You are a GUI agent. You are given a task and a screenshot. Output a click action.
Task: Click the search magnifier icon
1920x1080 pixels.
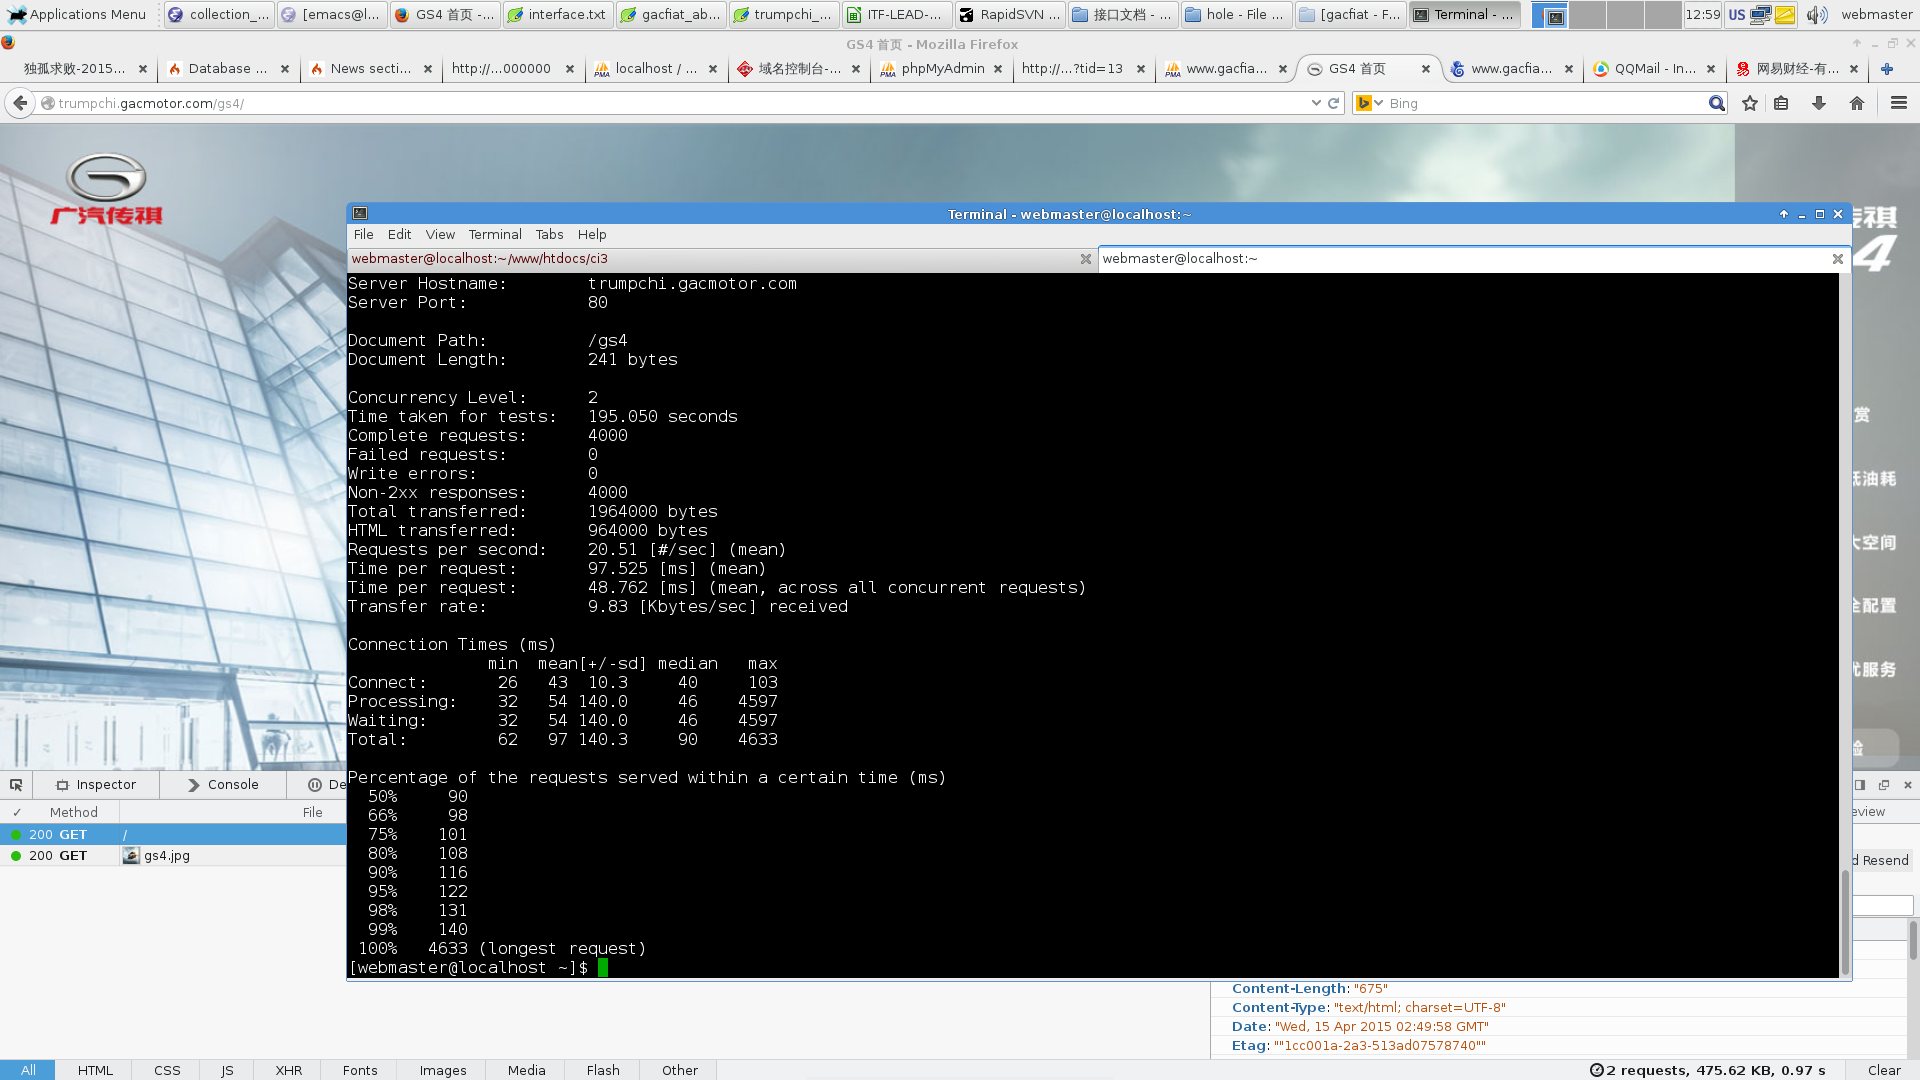tap(1717, 103)
